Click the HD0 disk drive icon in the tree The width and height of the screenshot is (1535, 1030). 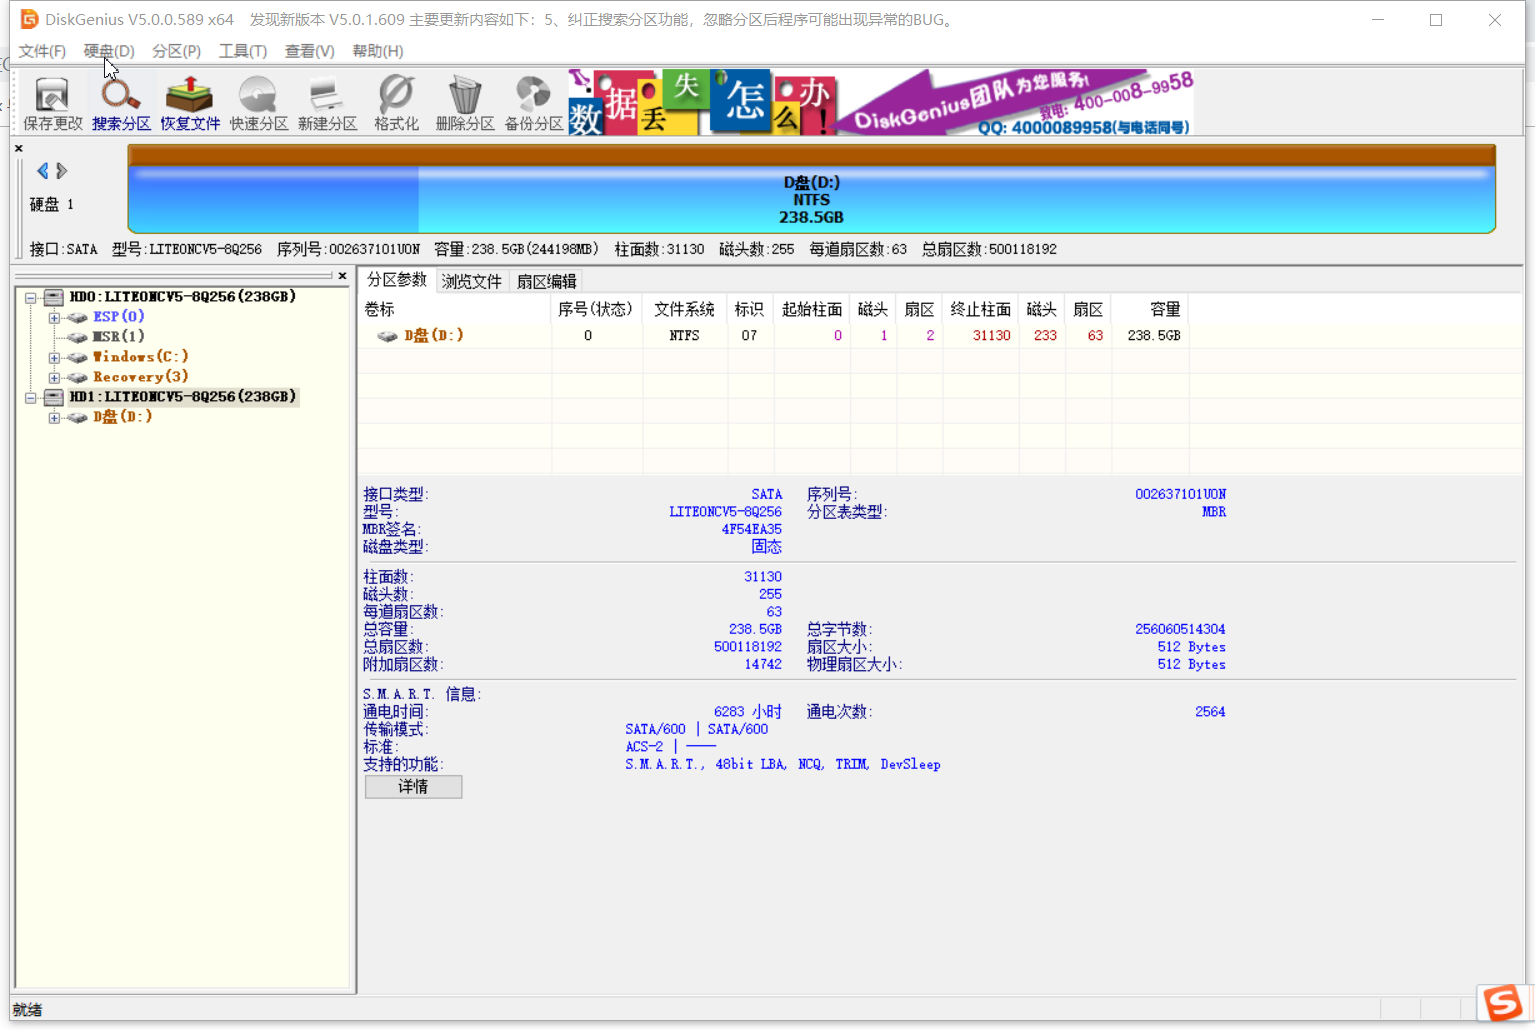click(54, 297)
